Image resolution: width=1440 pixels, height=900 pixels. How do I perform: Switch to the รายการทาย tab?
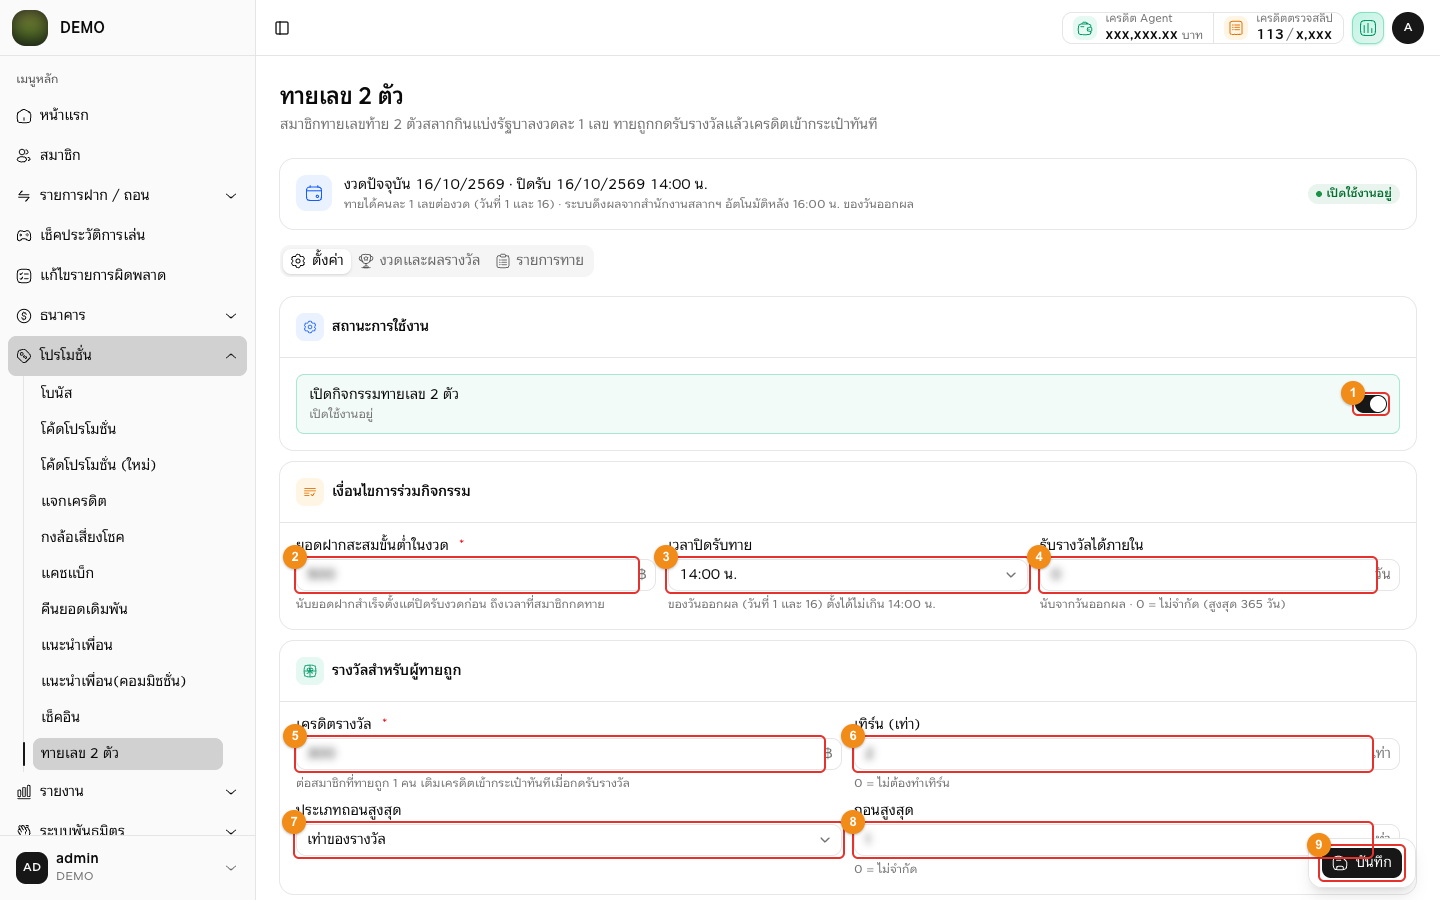pyautogui.click(x=540, y=261)
